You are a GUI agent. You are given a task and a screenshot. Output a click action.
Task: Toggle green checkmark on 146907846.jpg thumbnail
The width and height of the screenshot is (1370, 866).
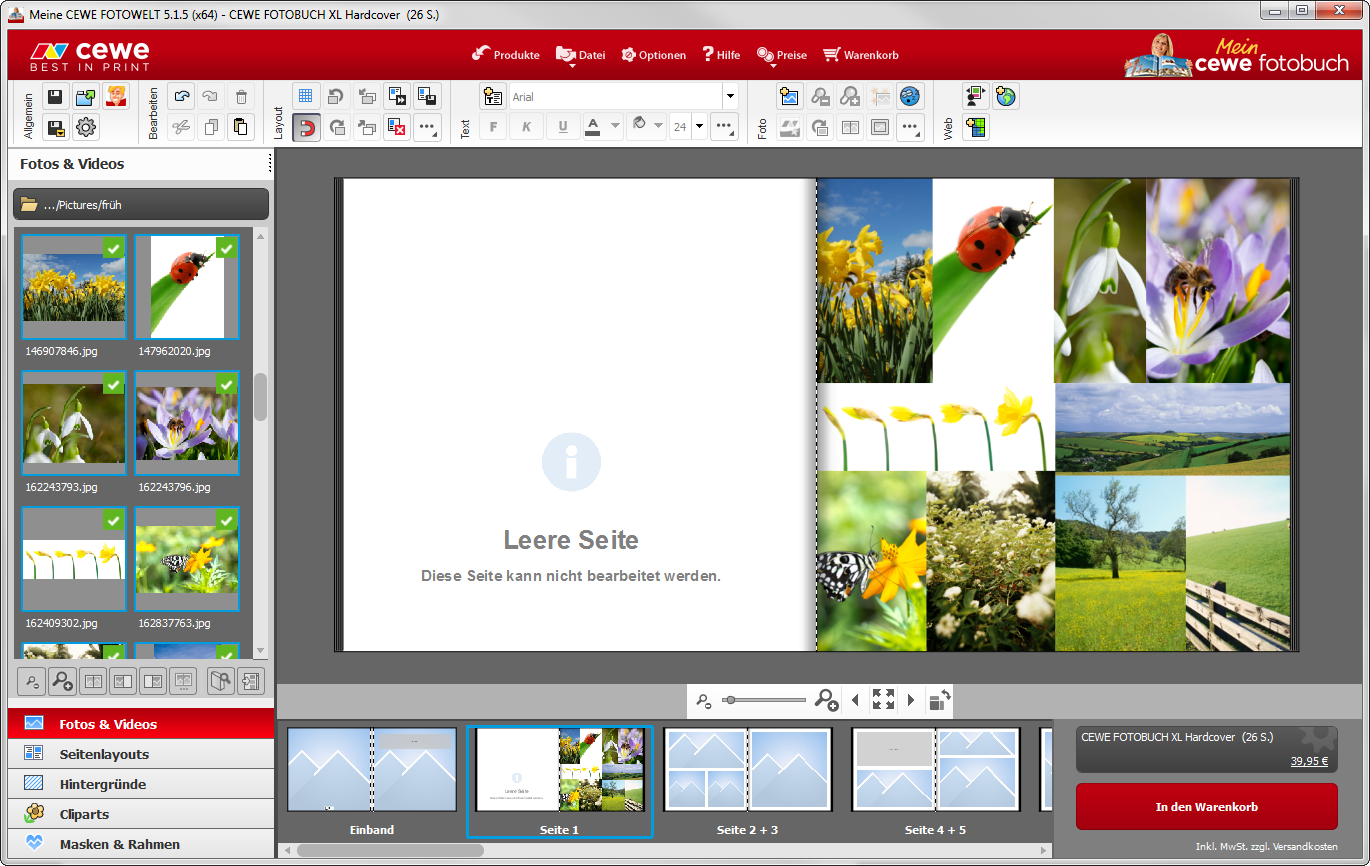click(114, 248)
